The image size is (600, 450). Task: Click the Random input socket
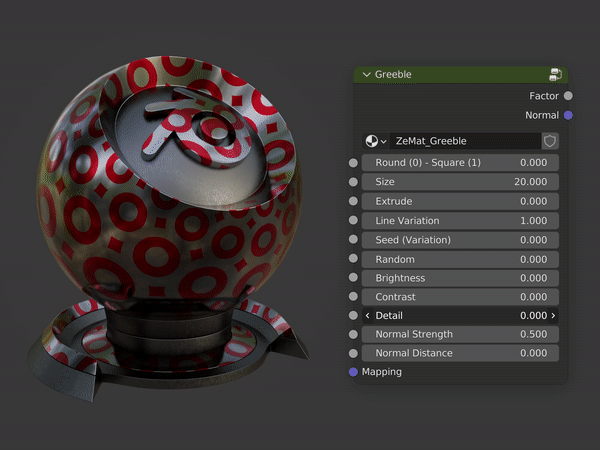353,259
